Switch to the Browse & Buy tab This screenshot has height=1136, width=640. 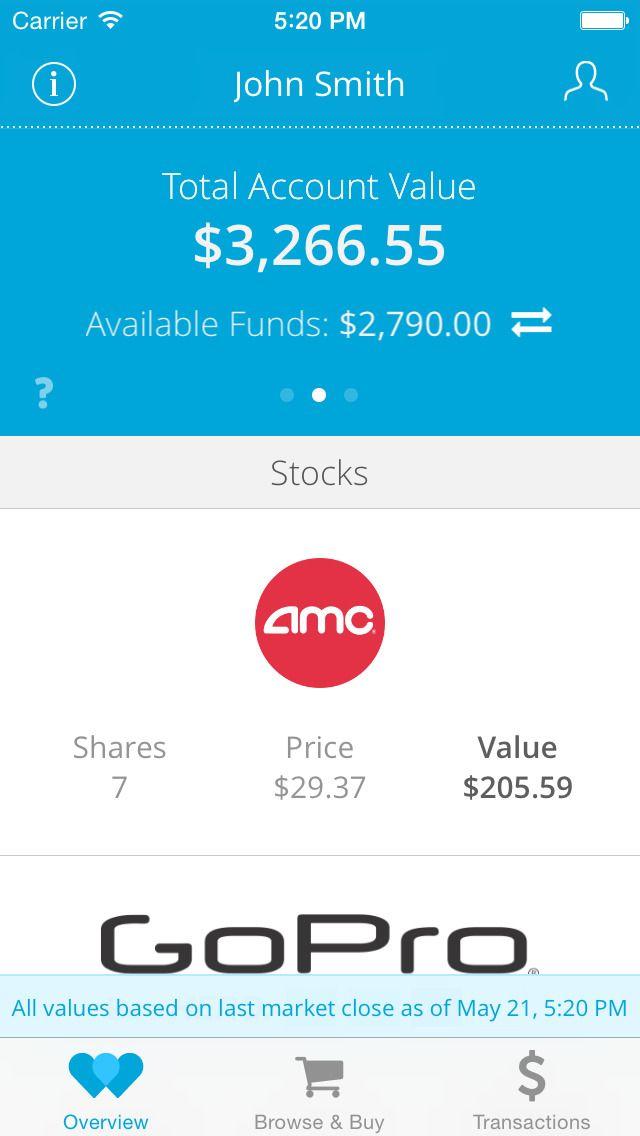pyautogui.click(x=319, y=1089)
